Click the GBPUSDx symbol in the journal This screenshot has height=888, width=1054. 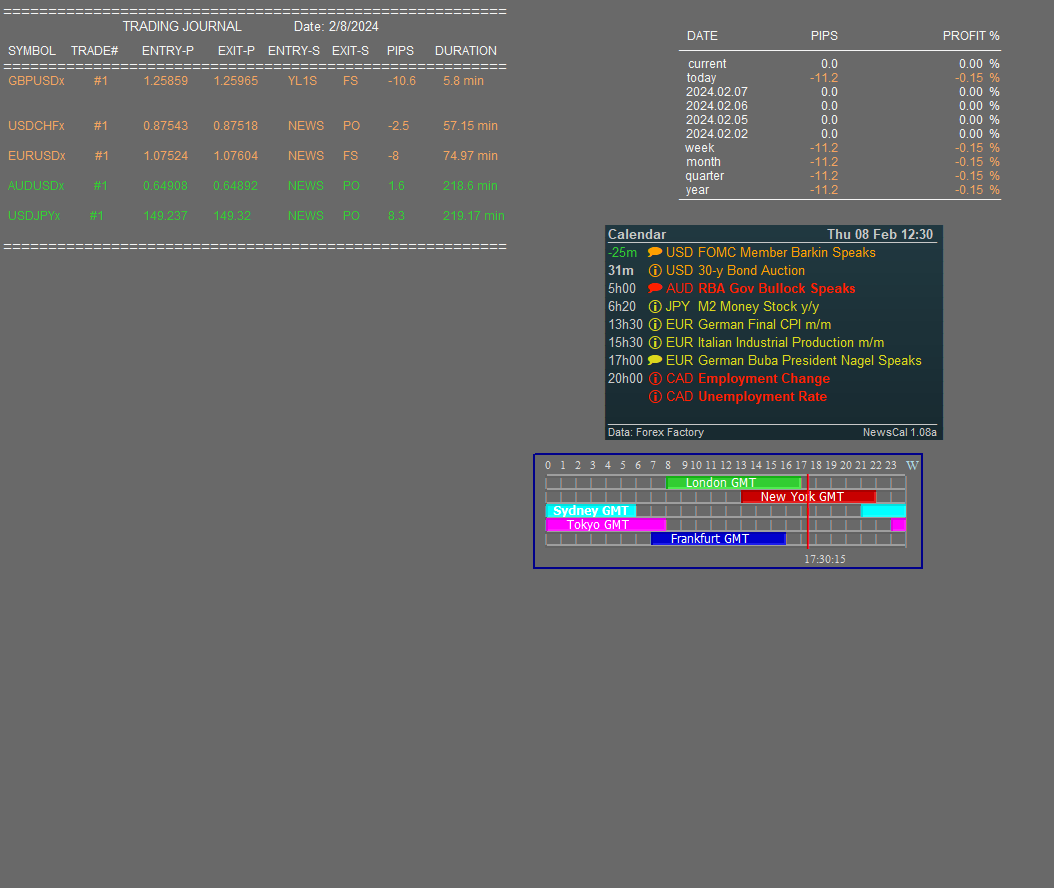[x=36, y=81]
